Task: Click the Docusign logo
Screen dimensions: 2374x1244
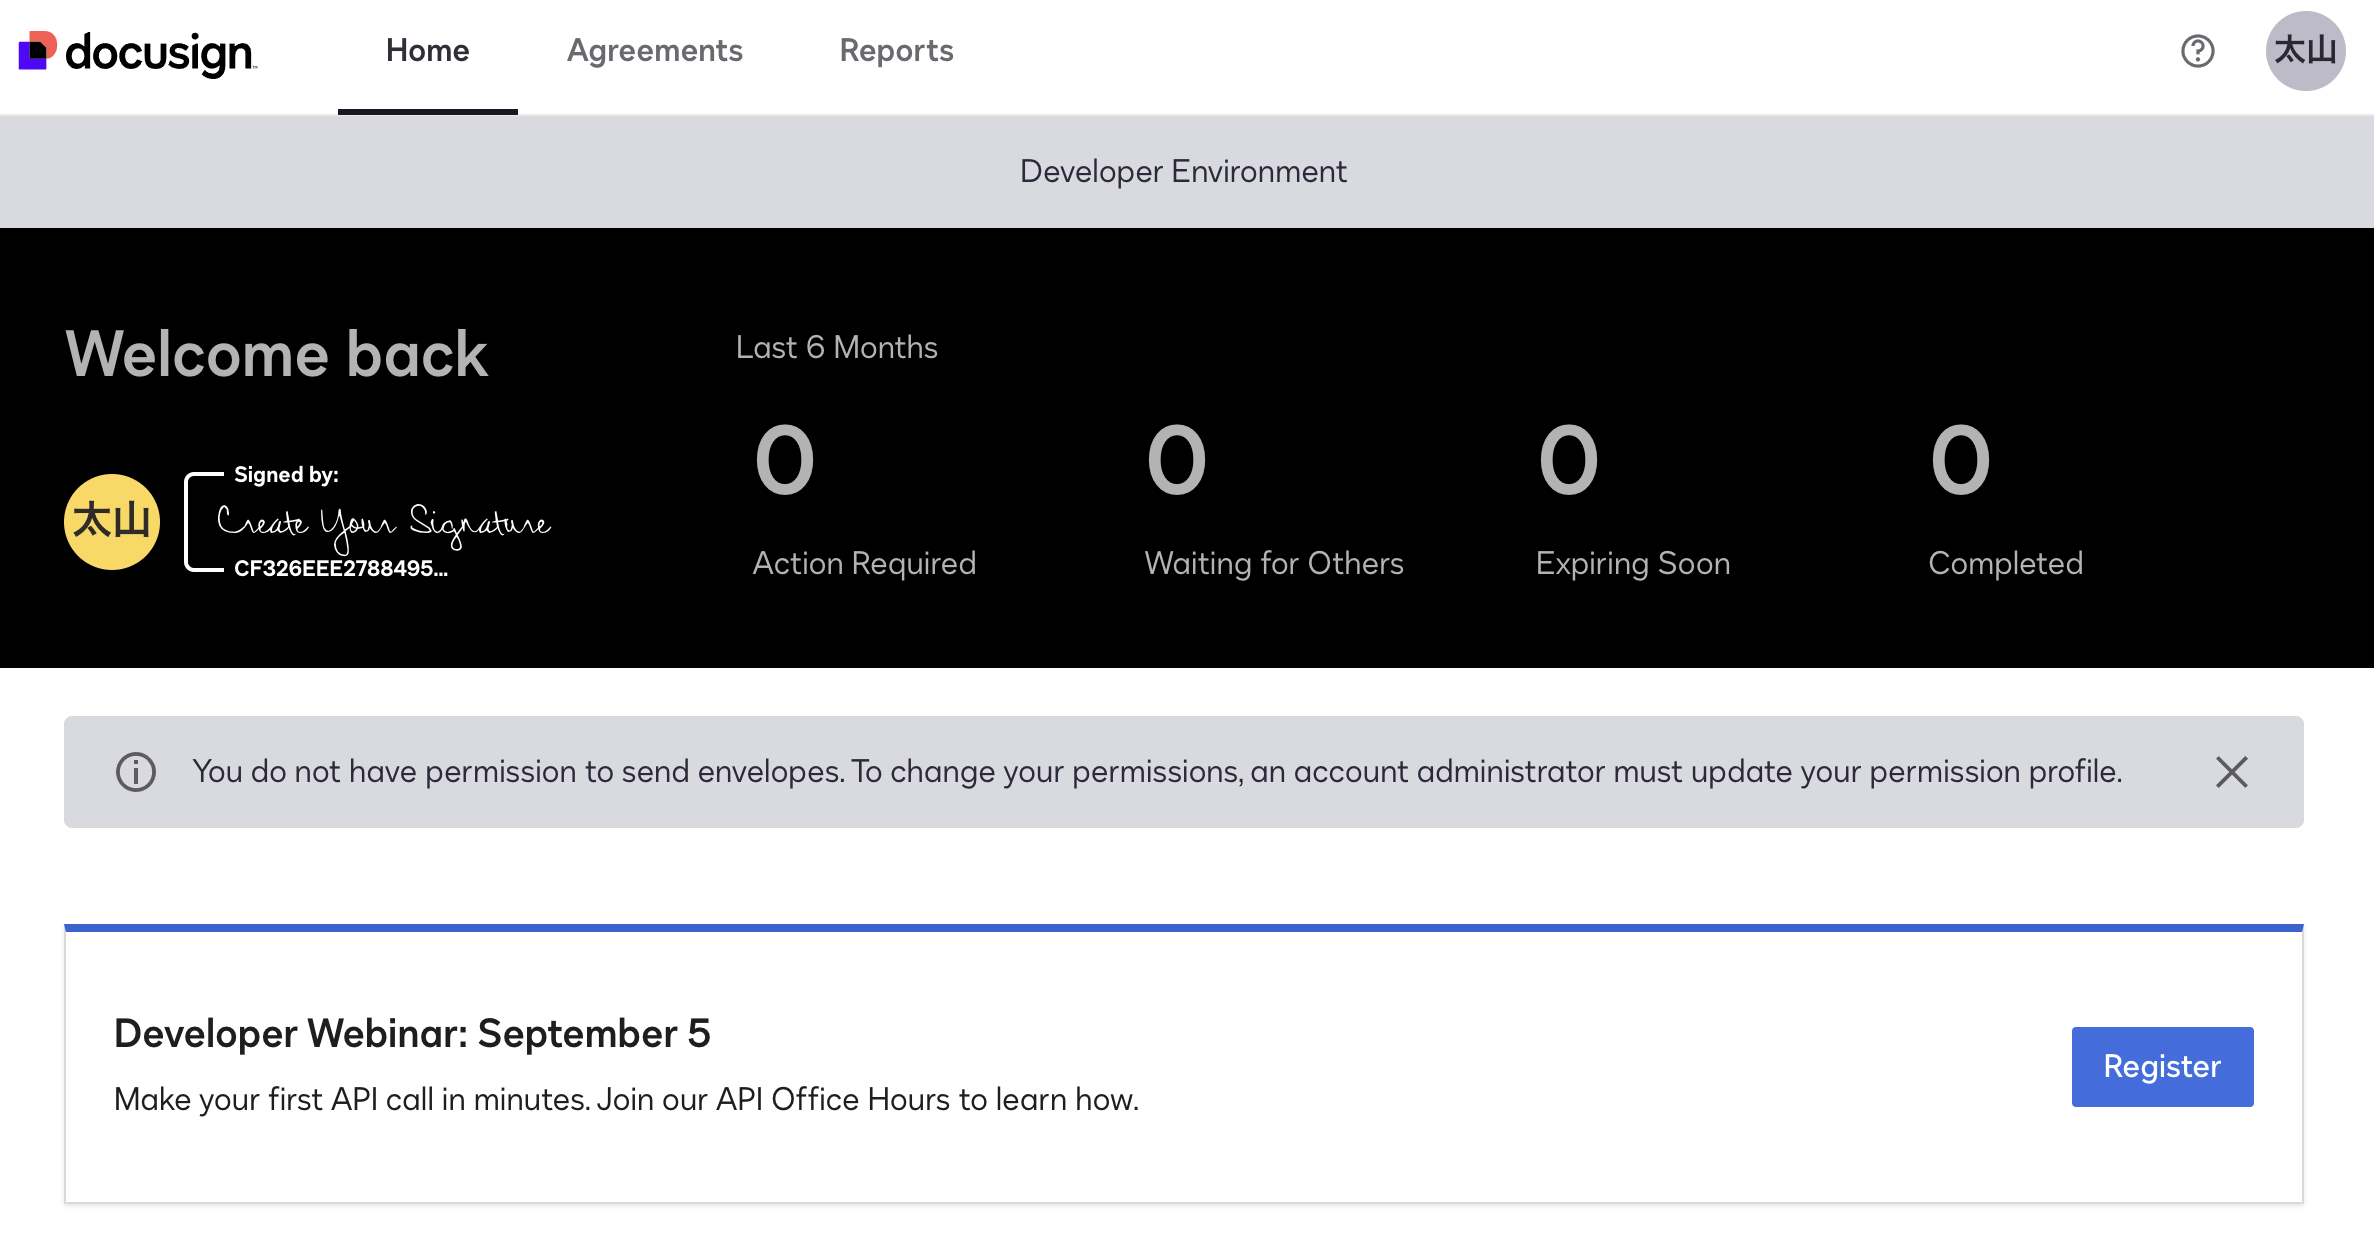Action: [138, 52]
